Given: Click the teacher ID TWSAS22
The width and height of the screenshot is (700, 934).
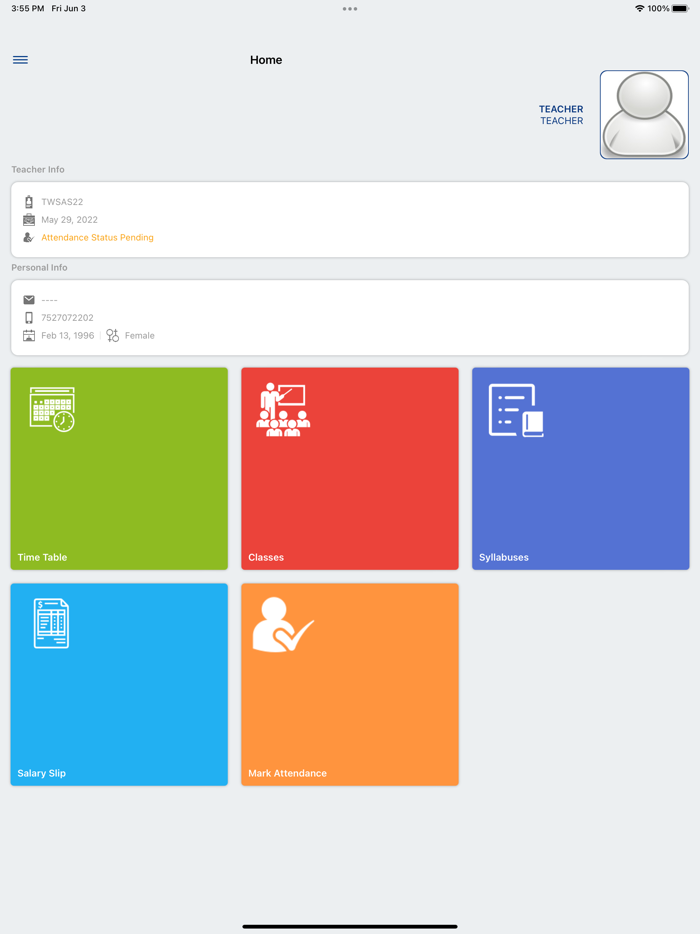Looking at the screenshot, I should pos(62,202).
